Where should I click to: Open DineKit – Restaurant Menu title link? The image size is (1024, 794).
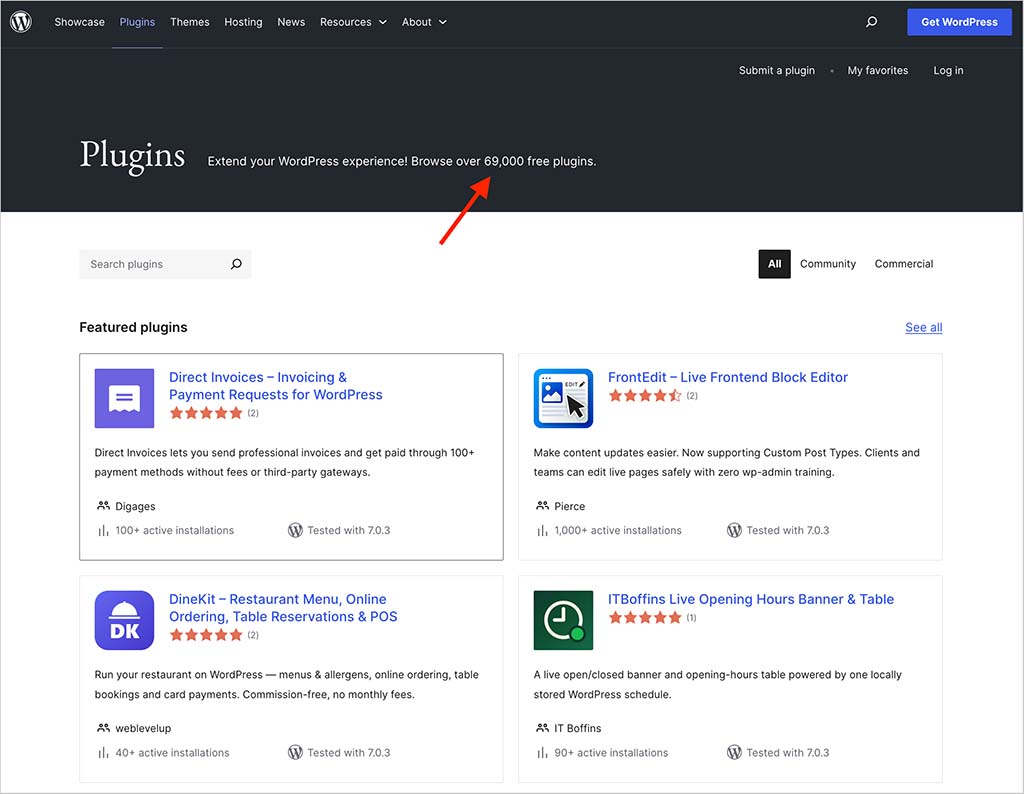click(x=283, y=608)
